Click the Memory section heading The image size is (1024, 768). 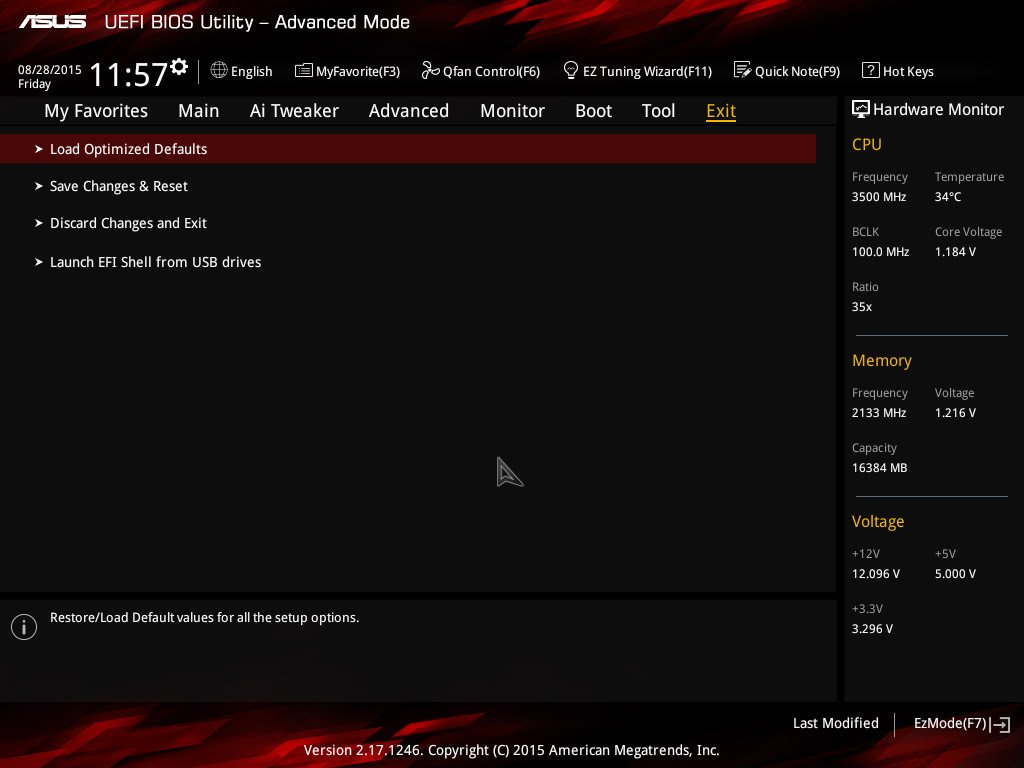[x=882, y=360]
